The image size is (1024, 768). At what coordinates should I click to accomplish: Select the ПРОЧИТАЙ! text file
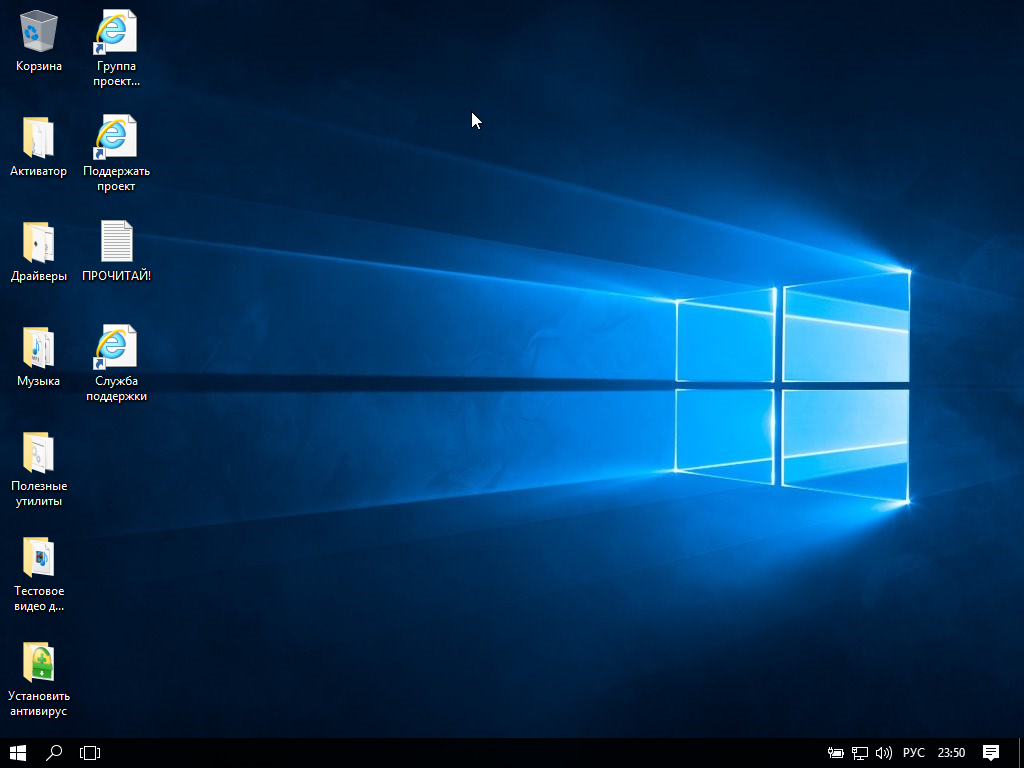[116, 251]
